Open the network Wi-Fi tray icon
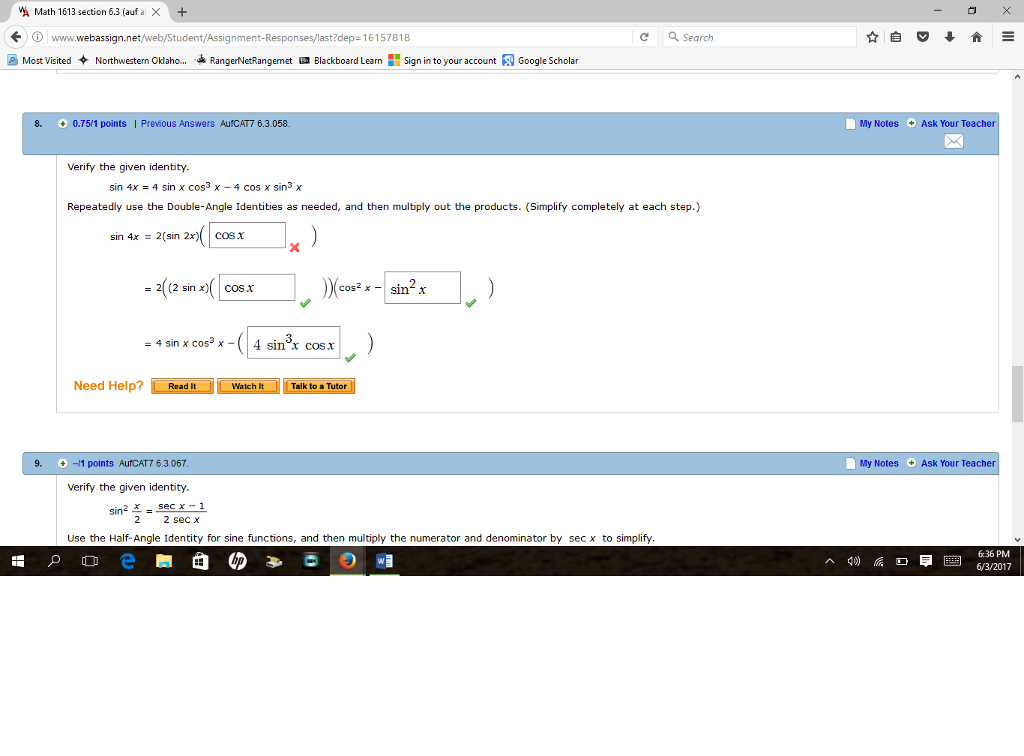The image size is (1024, 756). click(x=878, y=561)
